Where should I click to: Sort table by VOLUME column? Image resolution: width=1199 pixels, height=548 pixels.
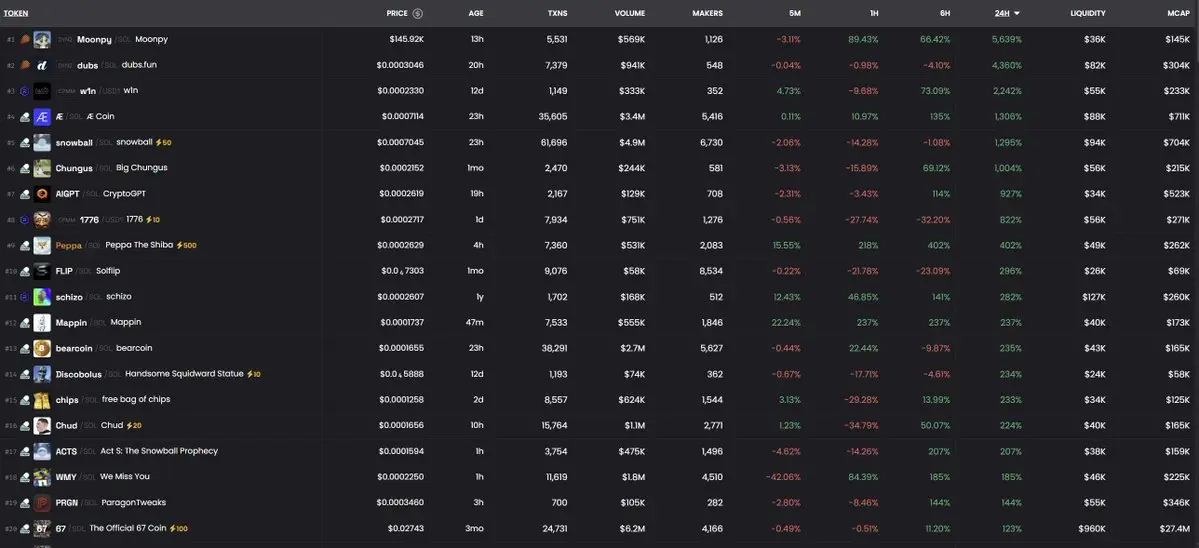click(x=630, y=13)
